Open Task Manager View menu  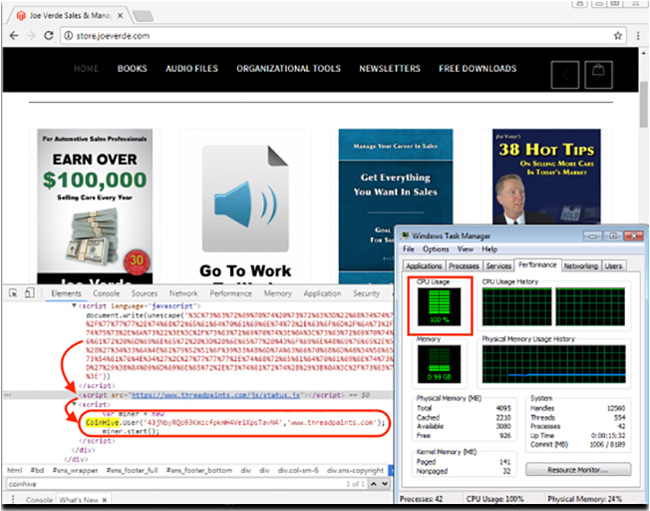coord(466,249)
